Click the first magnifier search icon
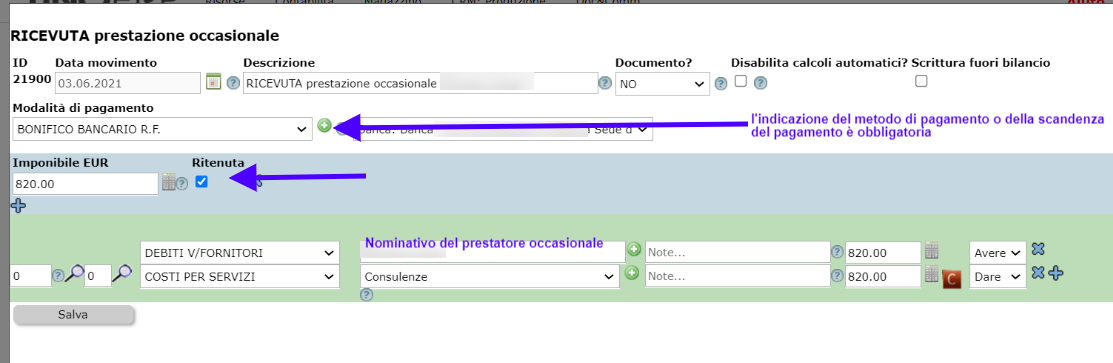The width and height of the screenshot is (1113, 363). (75, 273)
